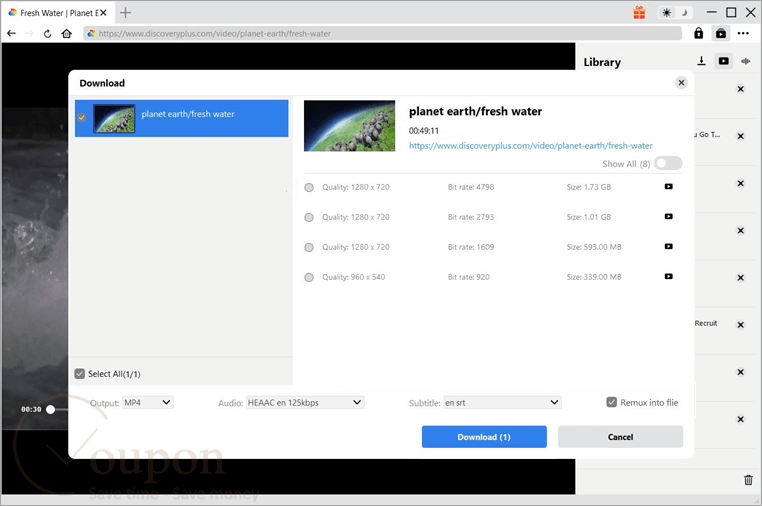762x506 pixels.
Task: Delete library items with trash icon
Action: tap(748, 480)
